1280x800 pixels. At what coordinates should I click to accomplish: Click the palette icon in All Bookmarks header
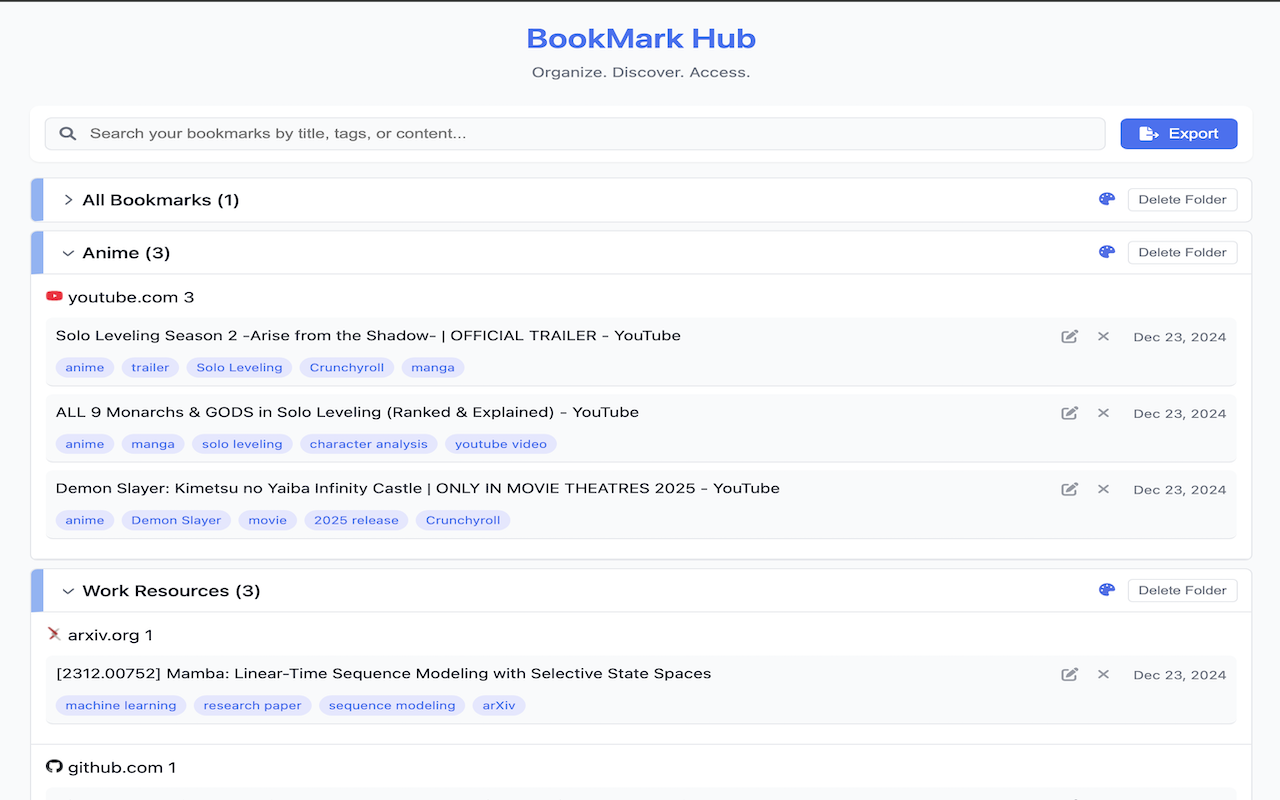pos(1106,199)
